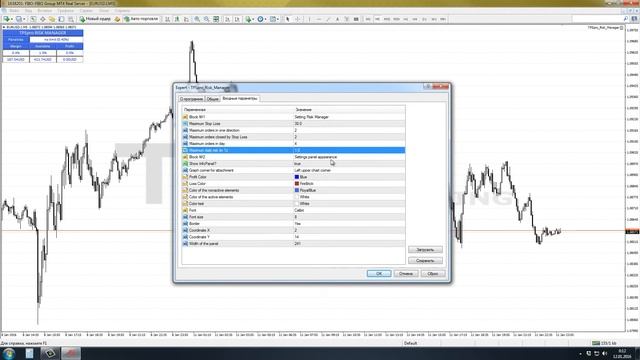Click the volume icon in system tray
This screenshot has height=360, width=640.
(604, 353)
